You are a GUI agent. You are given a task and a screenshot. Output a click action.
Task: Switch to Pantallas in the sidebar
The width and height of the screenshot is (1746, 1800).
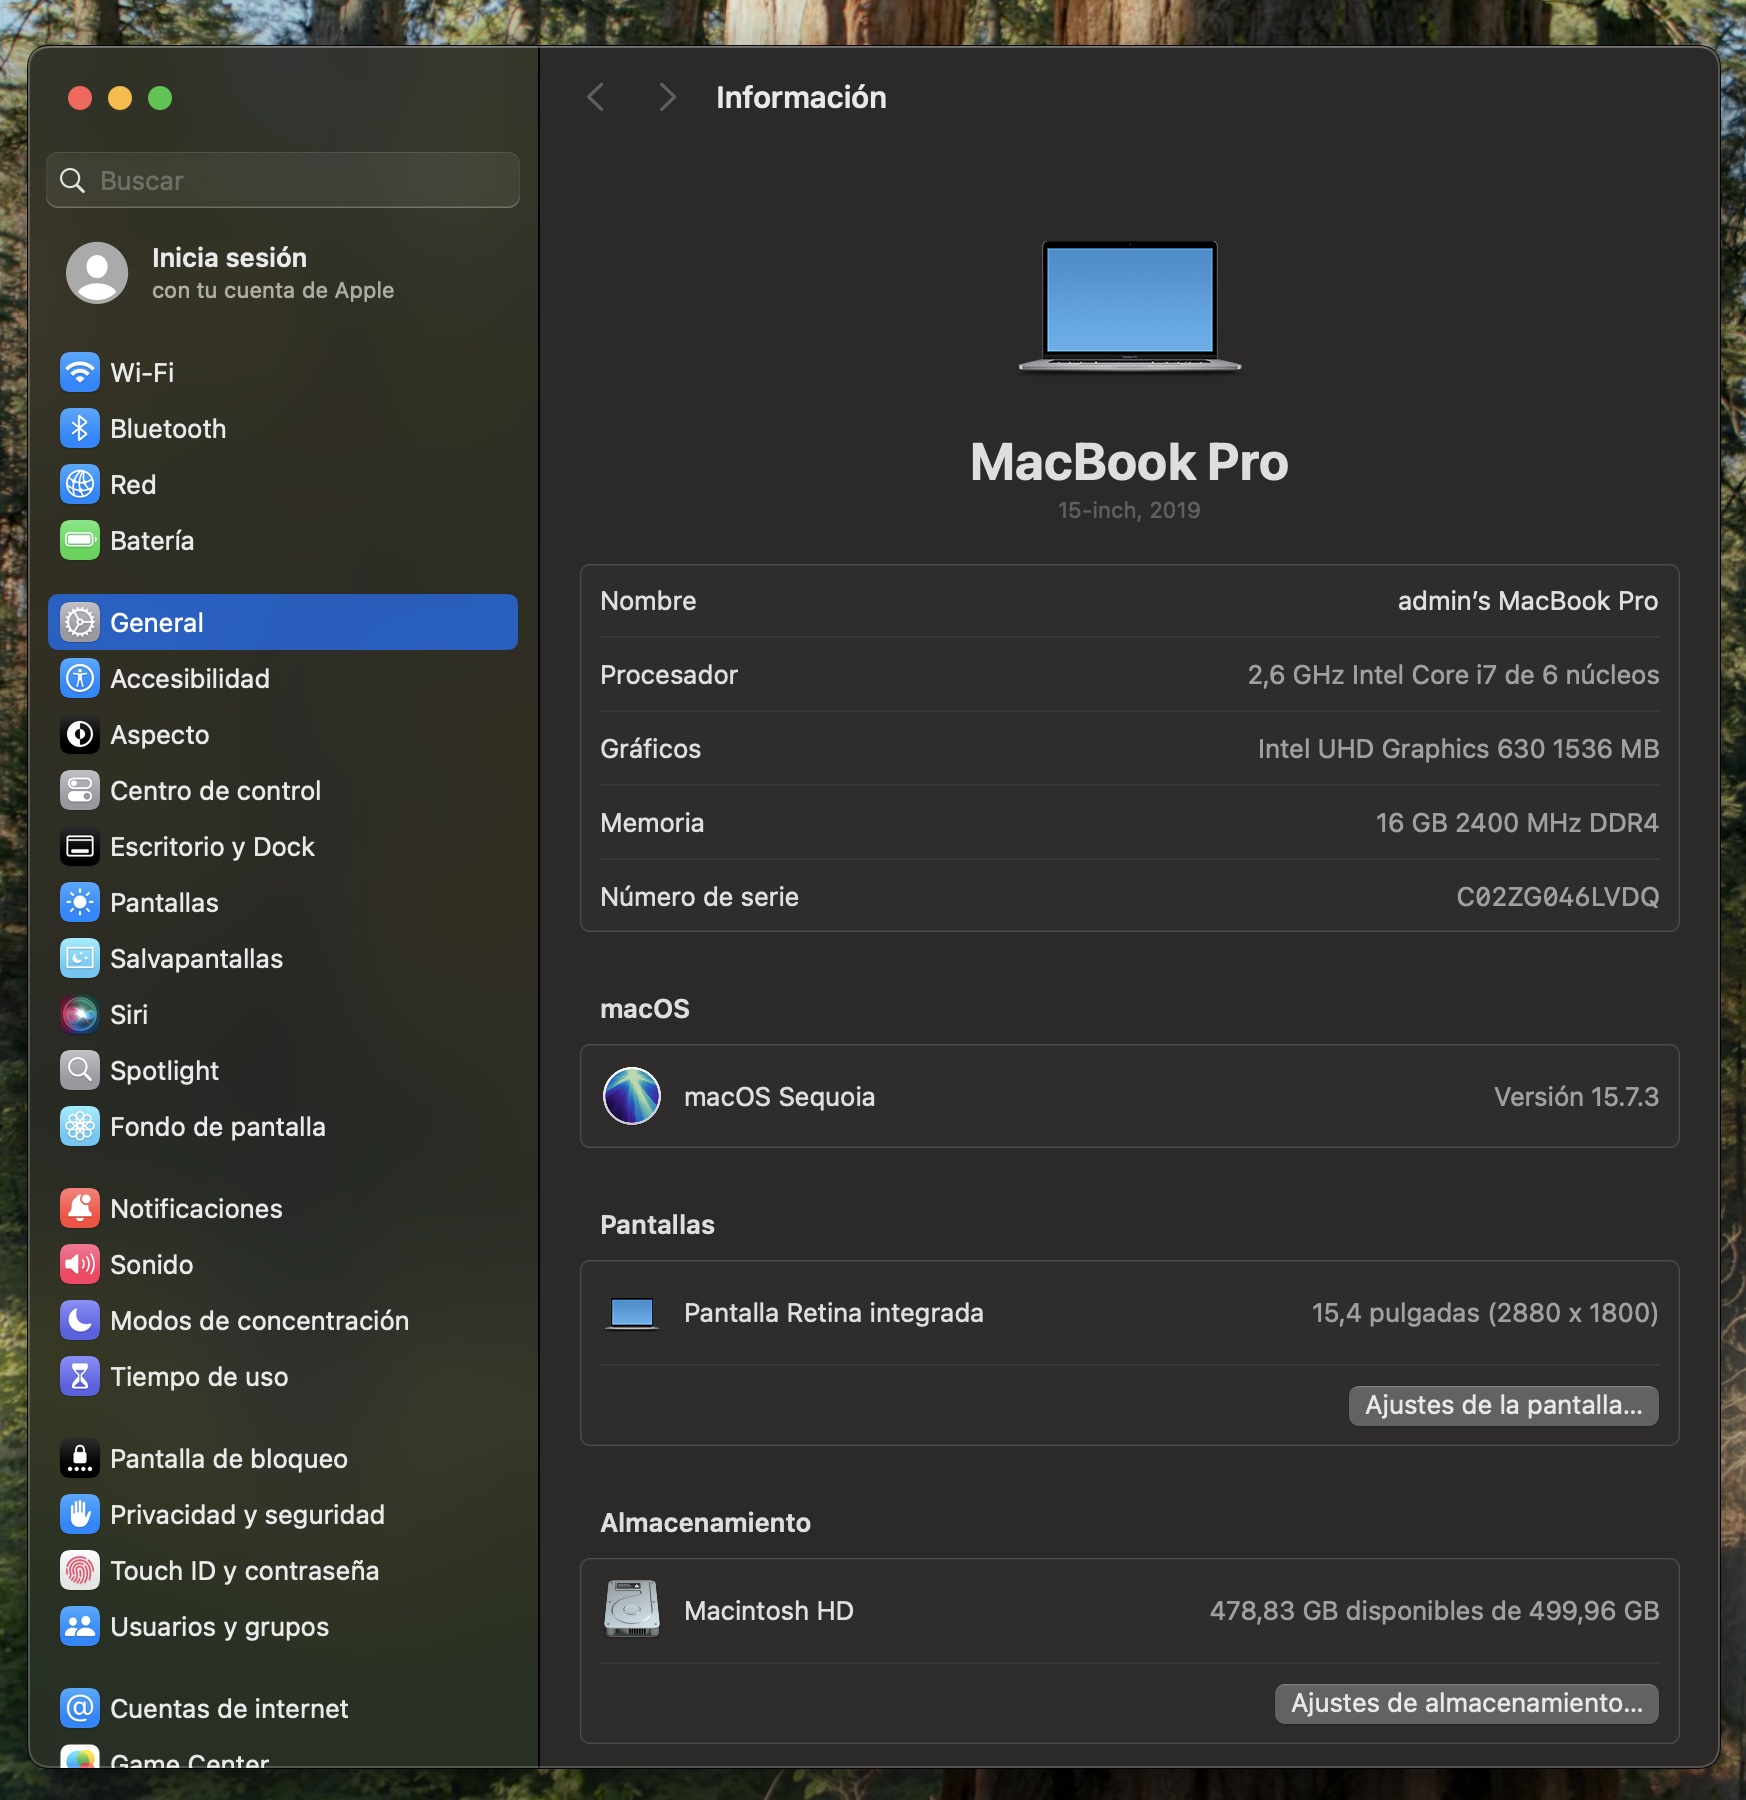click(164, 903)
